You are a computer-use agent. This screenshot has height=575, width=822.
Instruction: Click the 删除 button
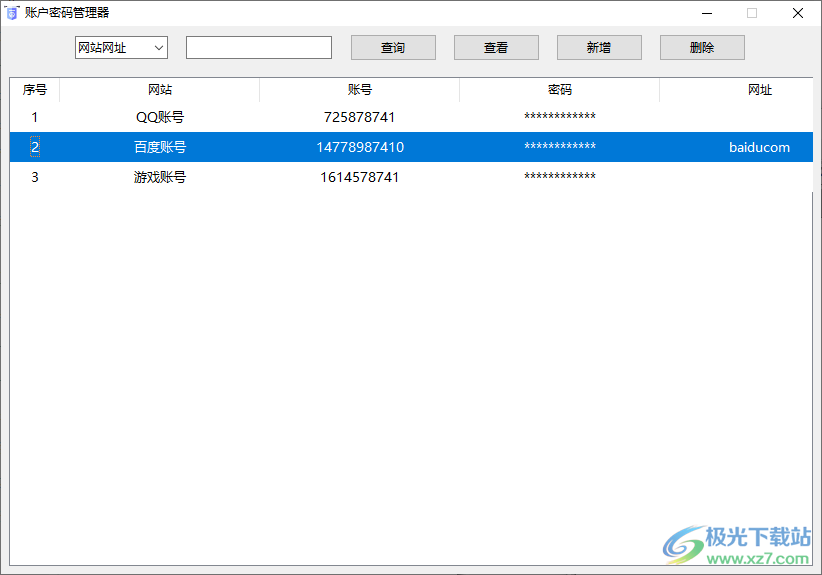(x=702, y=48)
